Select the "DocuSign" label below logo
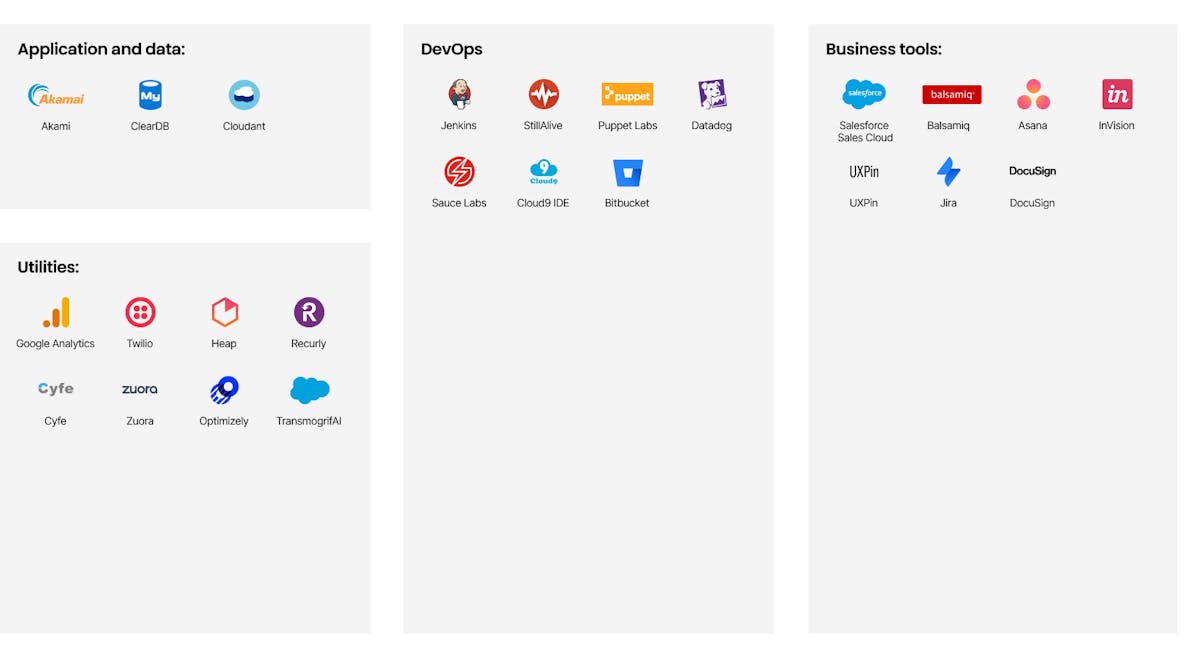This screenshot has width=1200, height=664. (x=1032, y=203)
